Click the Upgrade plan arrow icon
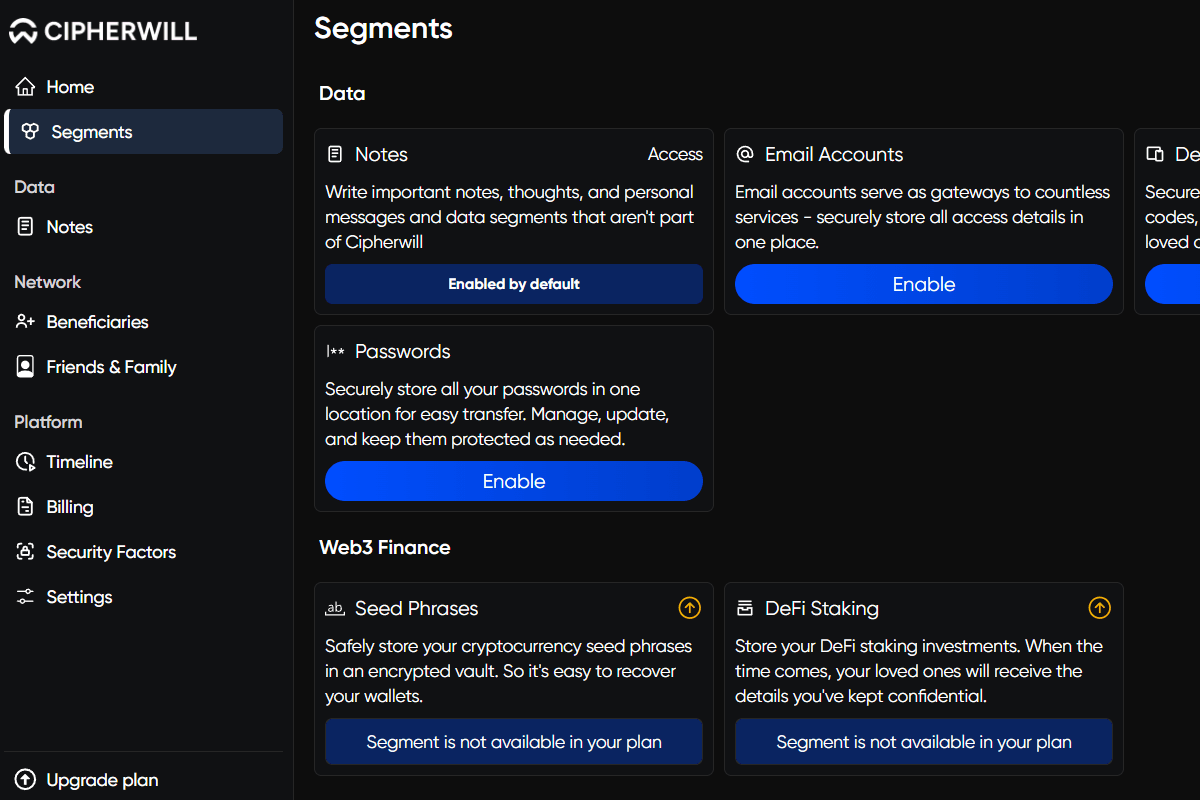The image size is (1200, 800). (26, 780)
